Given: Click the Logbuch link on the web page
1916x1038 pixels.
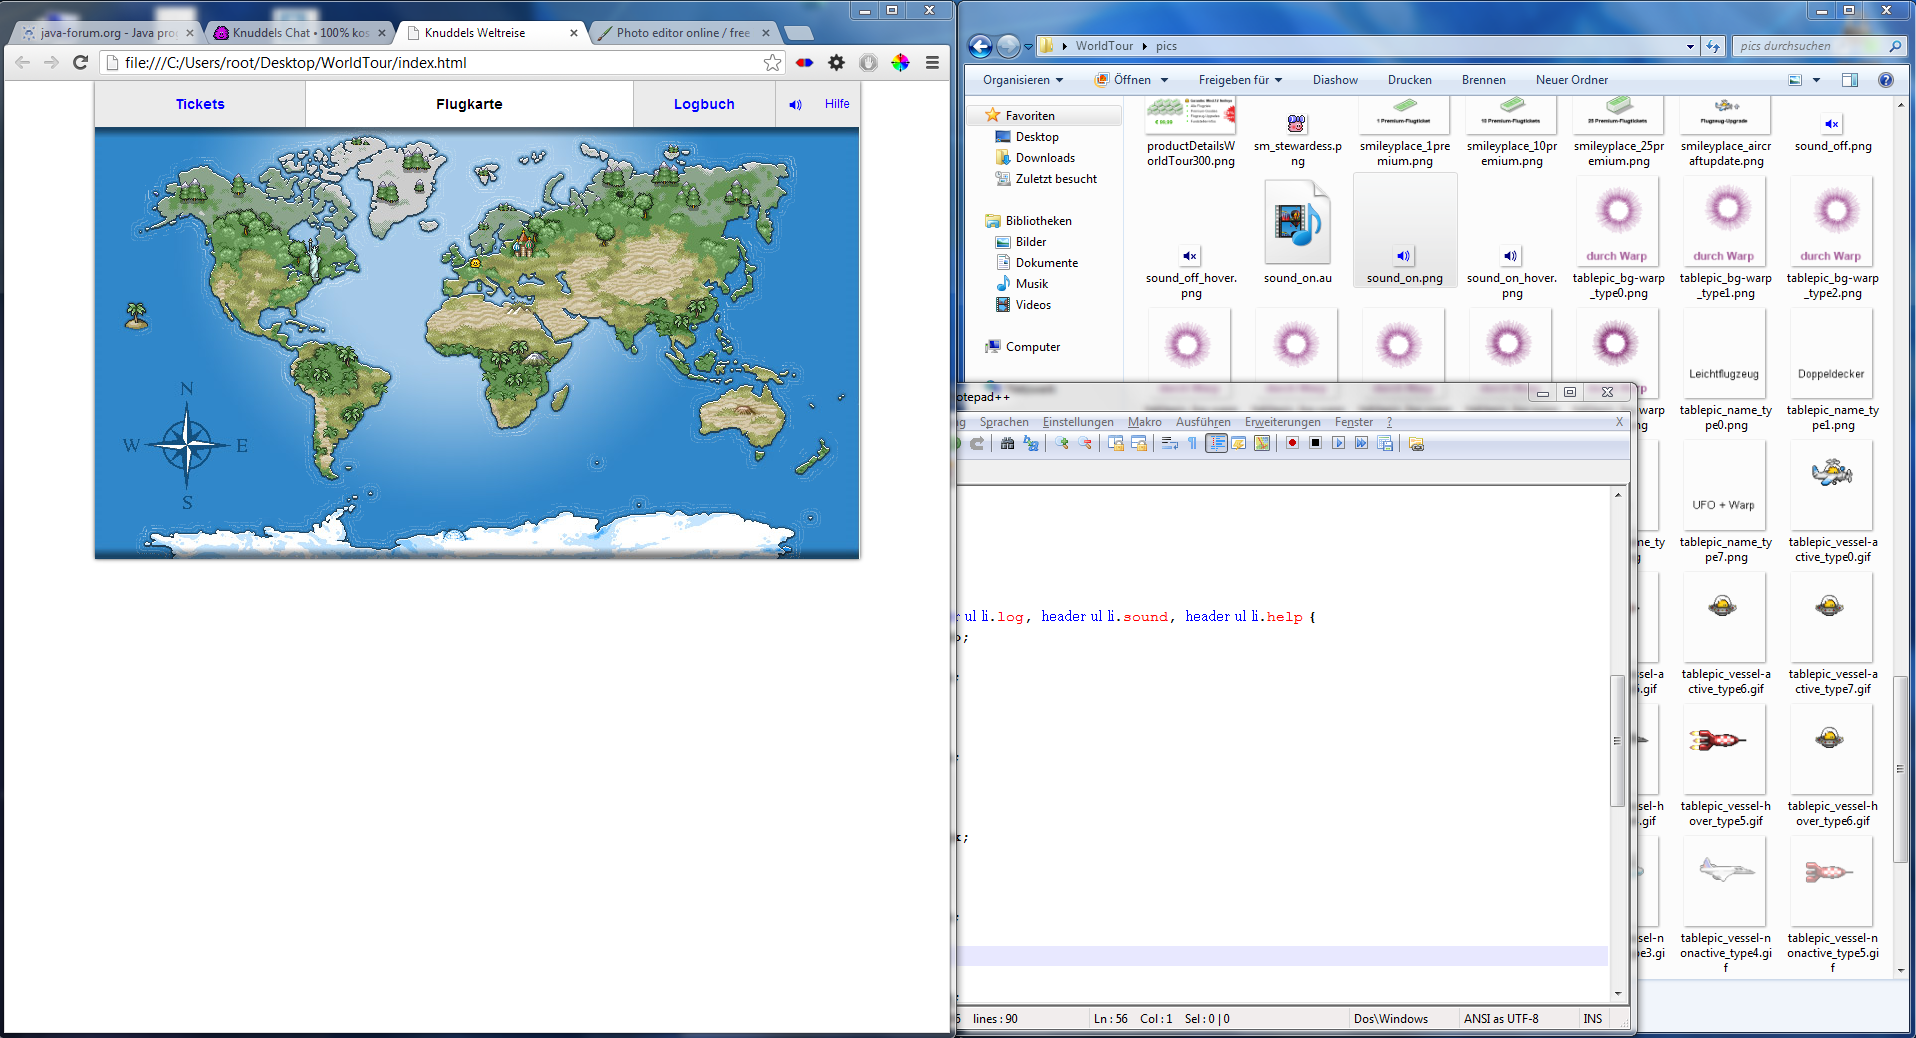Looking at the screenshot, I should point(704,105).
